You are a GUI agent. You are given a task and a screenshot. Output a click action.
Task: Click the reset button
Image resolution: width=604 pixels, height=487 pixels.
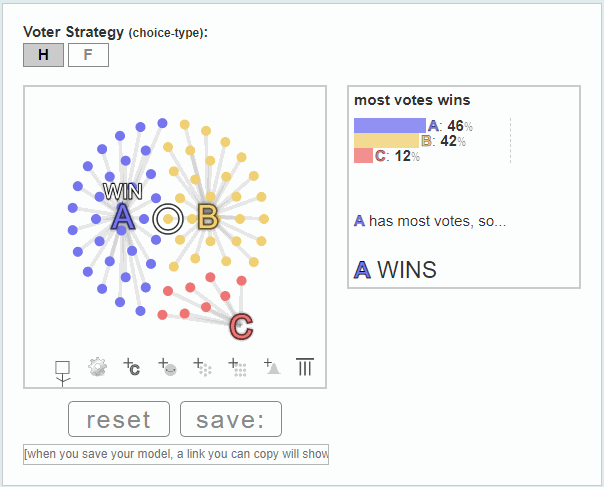point(119,419)
